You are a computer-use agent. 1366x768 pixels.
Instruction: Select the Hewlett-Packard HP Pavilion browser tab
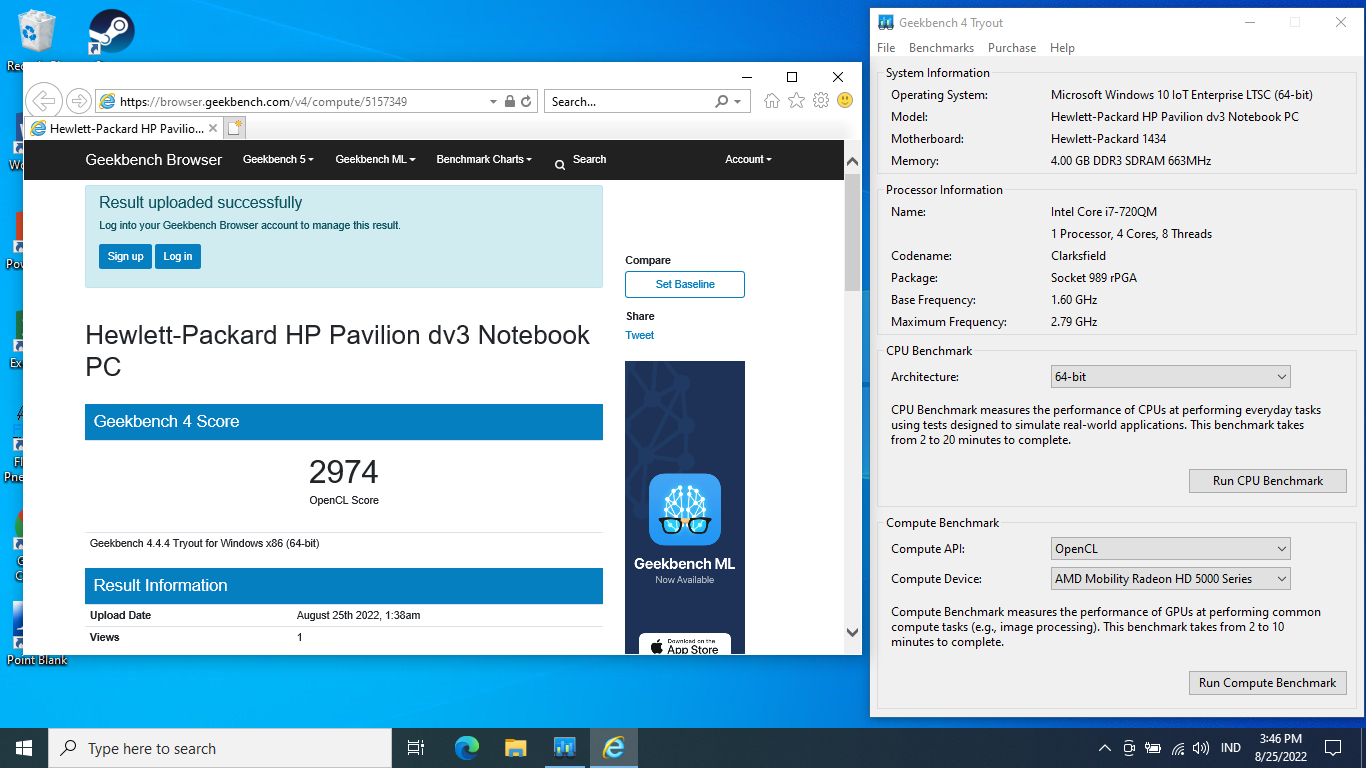click(x=123, y=128)
